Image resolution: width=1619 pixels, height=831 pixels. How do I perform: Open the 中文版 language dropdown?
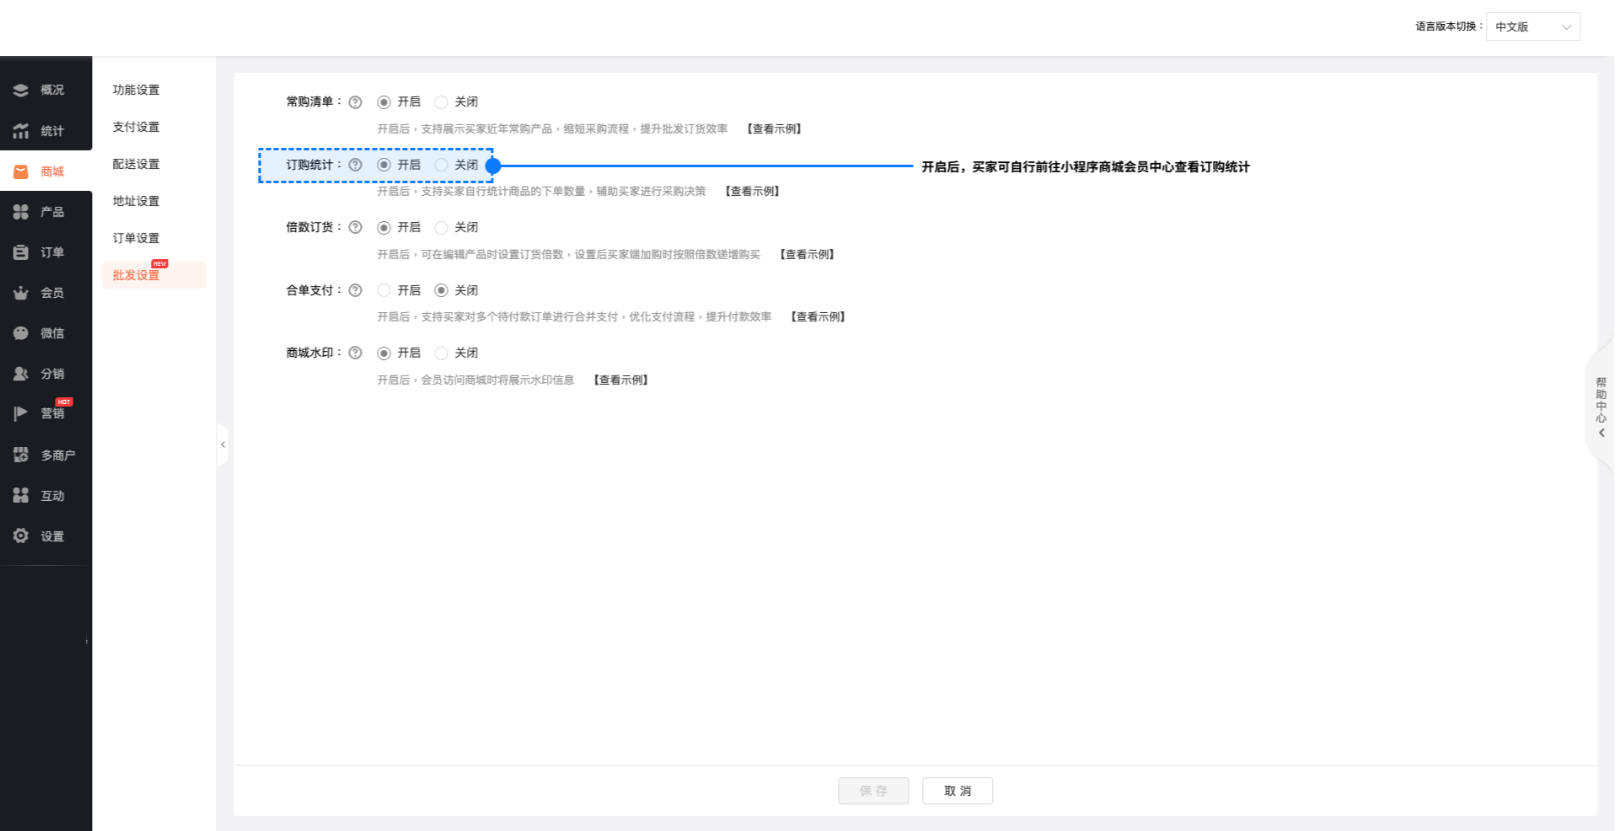click(1533, 27)
